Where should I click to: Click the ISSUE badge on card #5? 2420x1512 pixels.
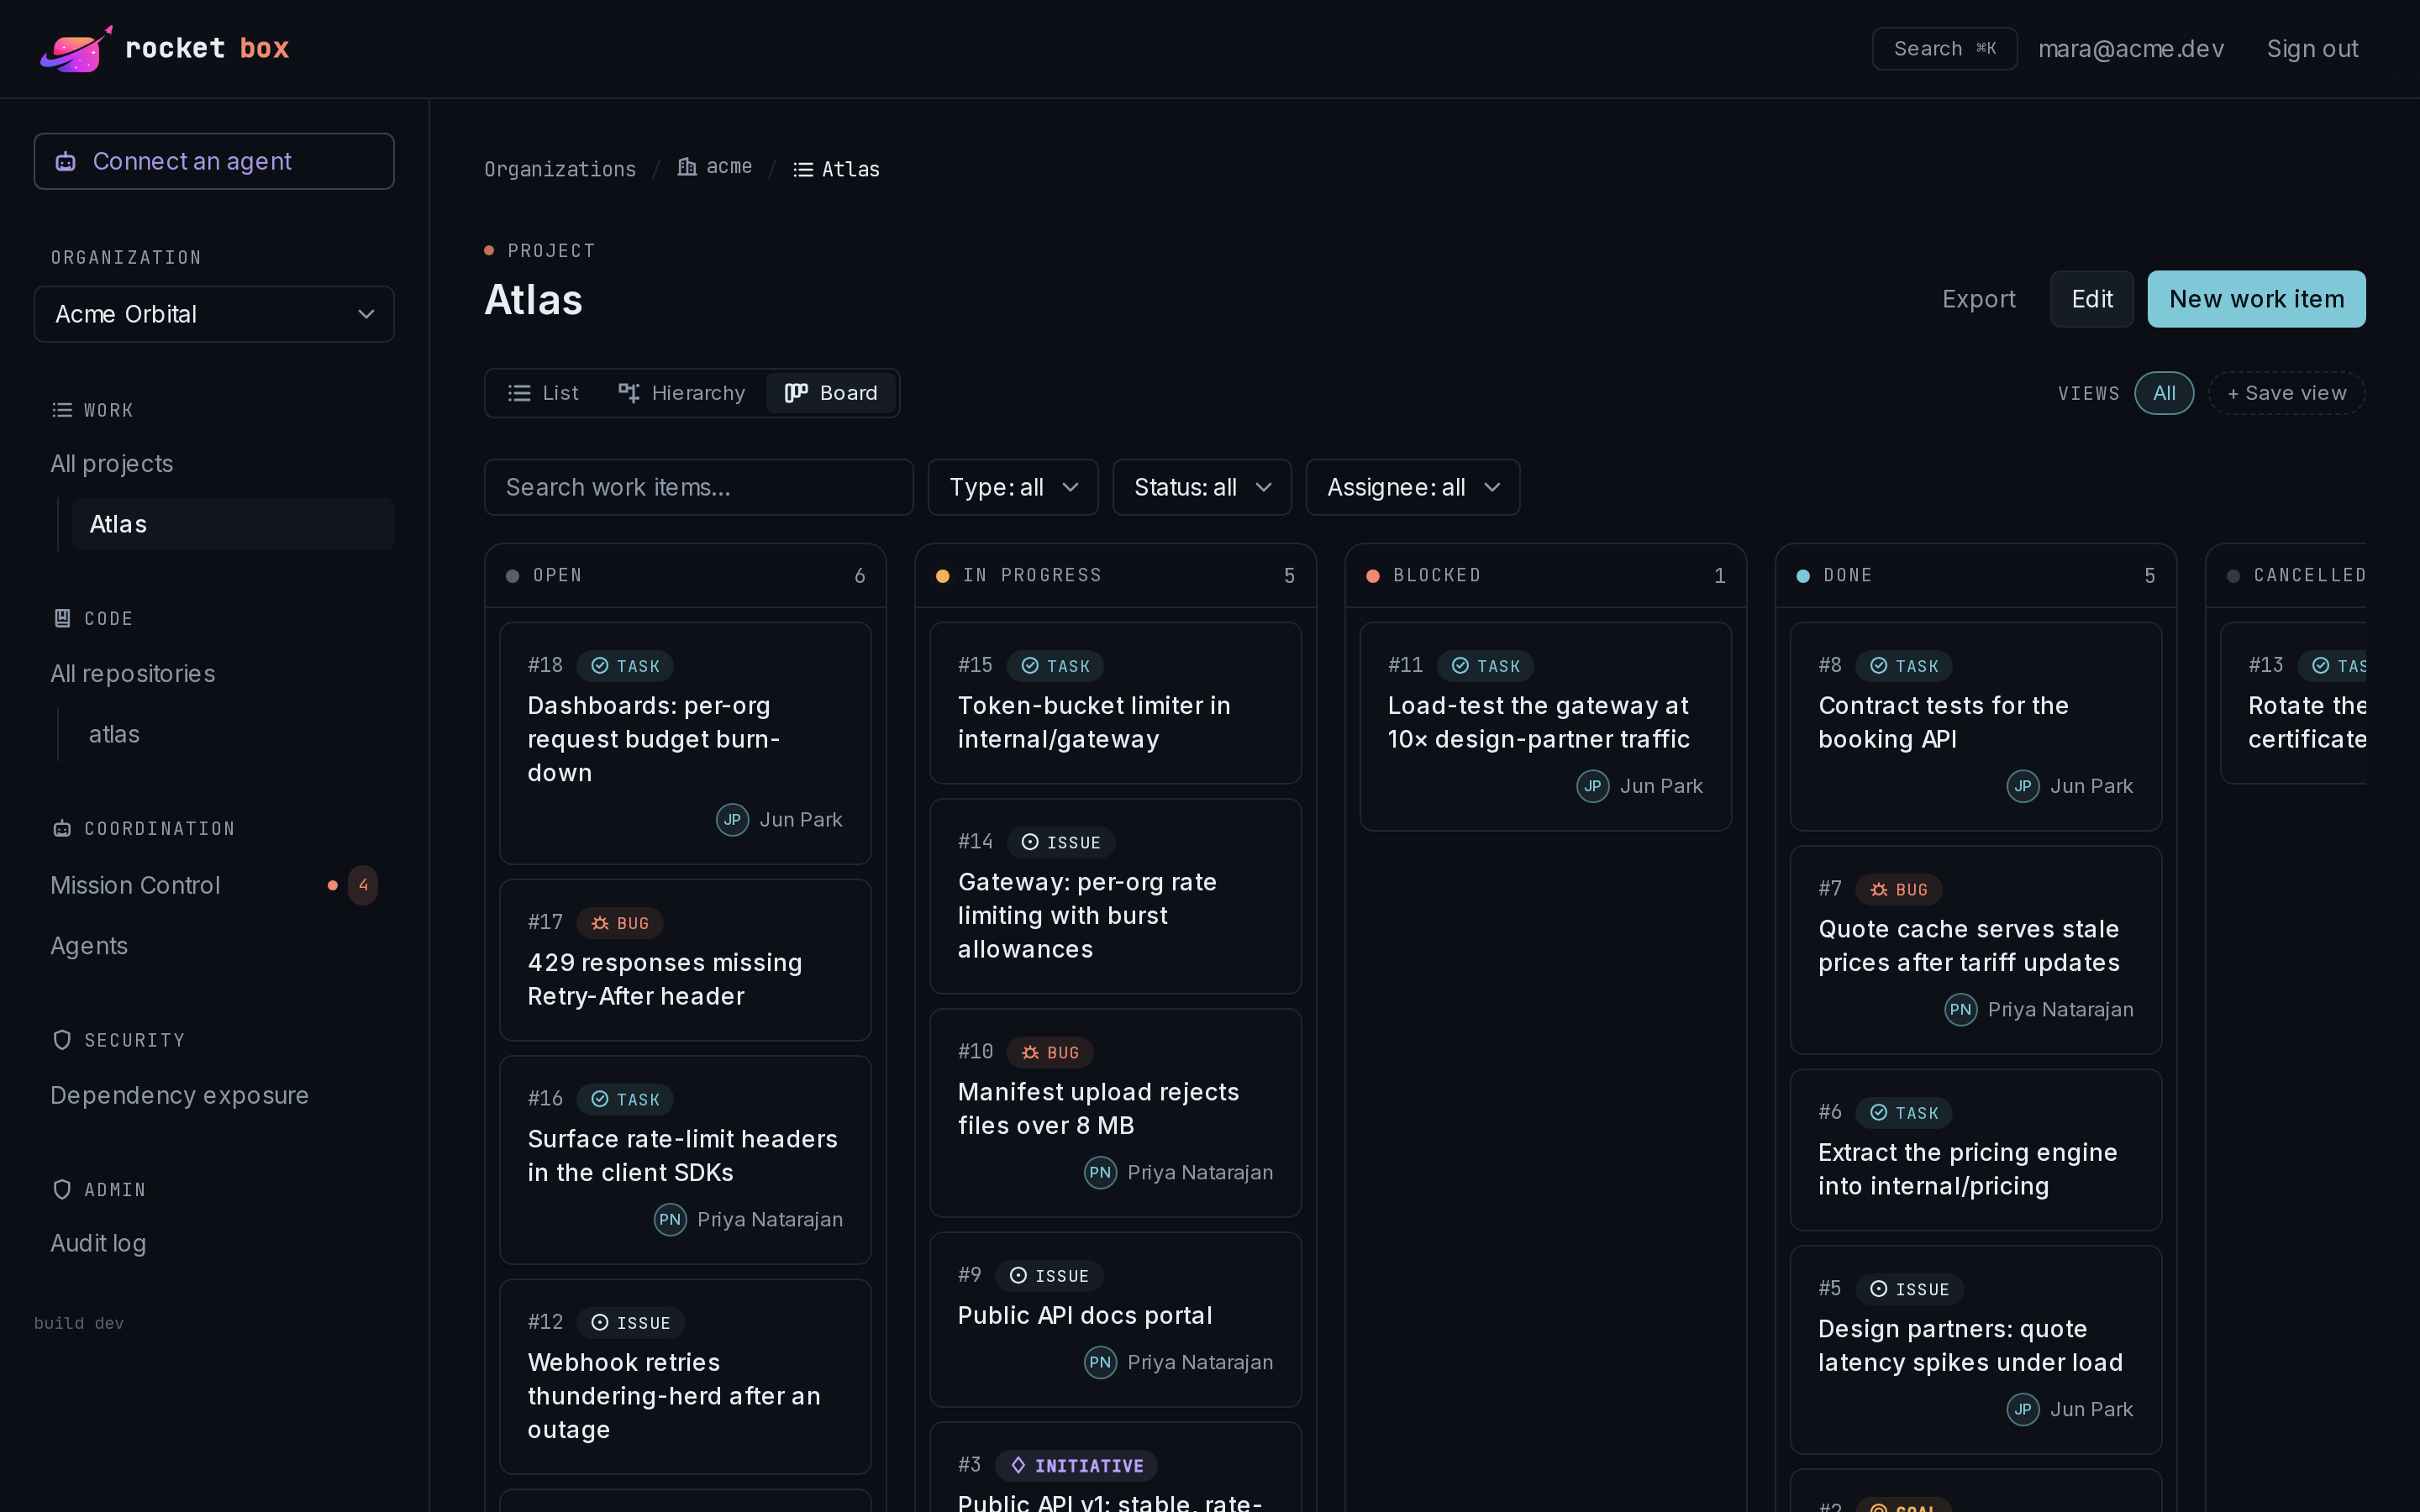click(1910, 1289)
